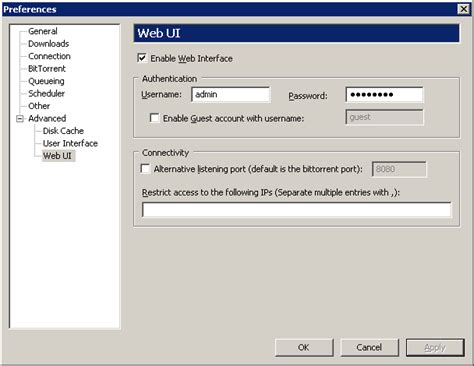The height and width of the screenshot is (366, 474).
Task: Click the 8080 port field
Action: [399, 169]
